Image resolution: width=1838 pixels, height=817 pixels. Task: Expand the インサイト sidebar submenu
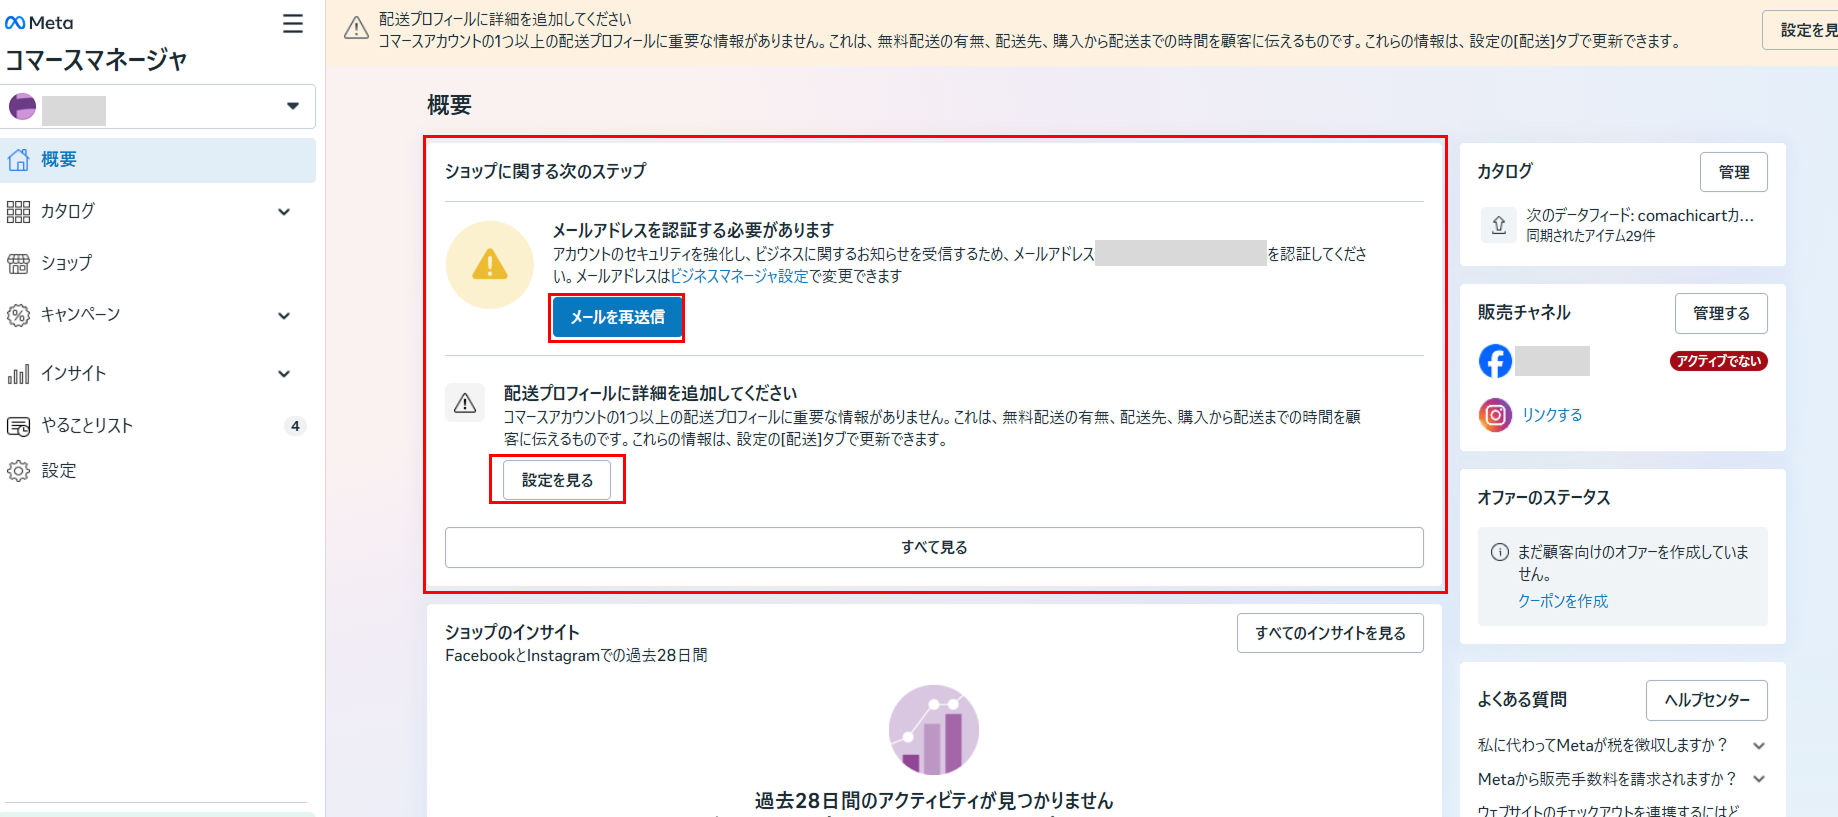pos(284,374)
